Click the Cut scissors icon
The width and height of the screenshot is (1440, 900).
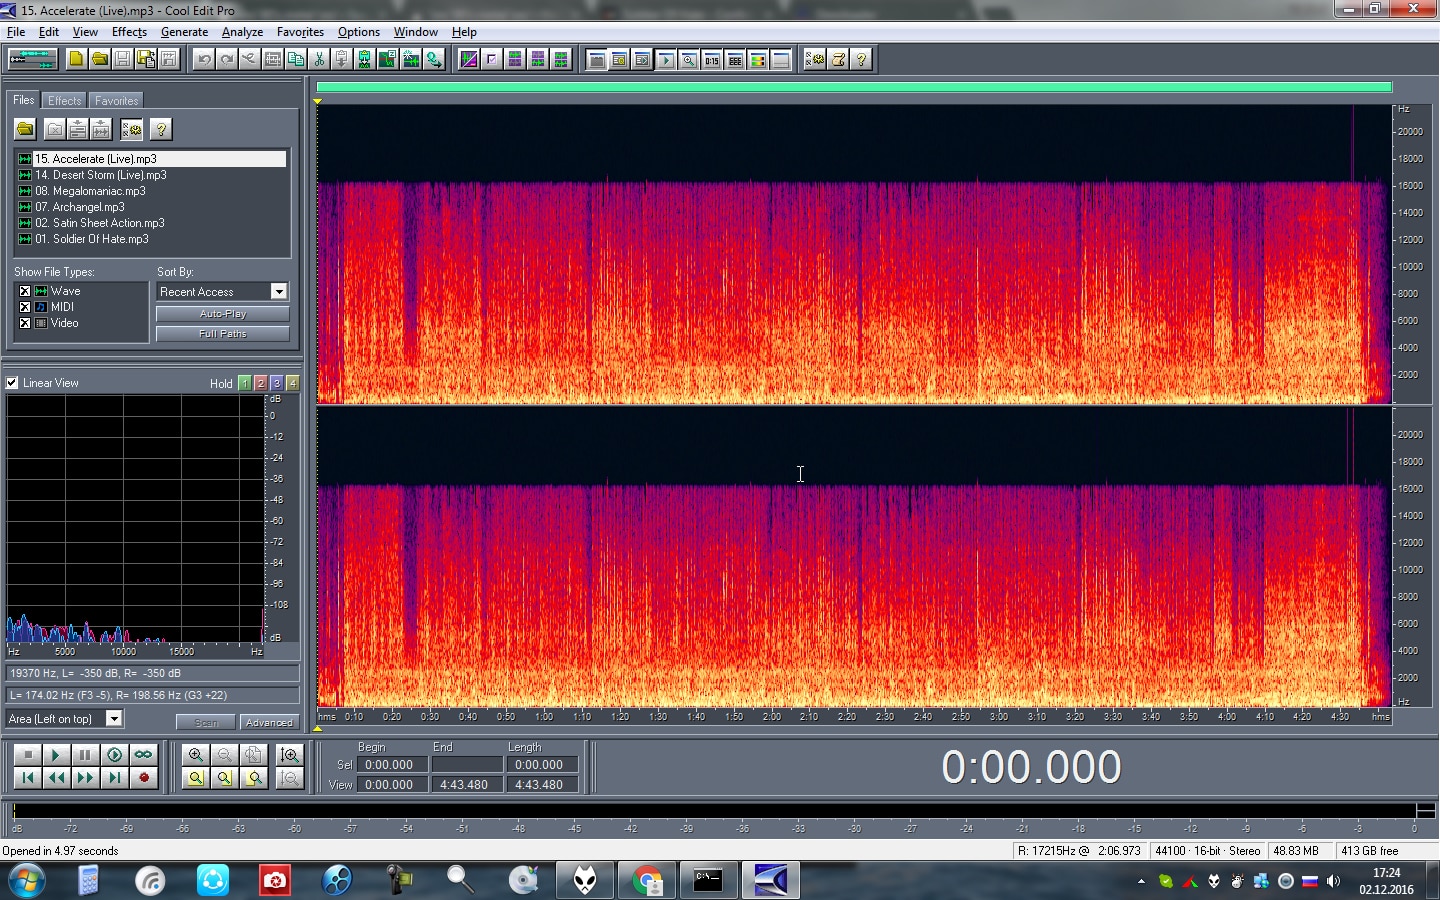click(319, 59)
